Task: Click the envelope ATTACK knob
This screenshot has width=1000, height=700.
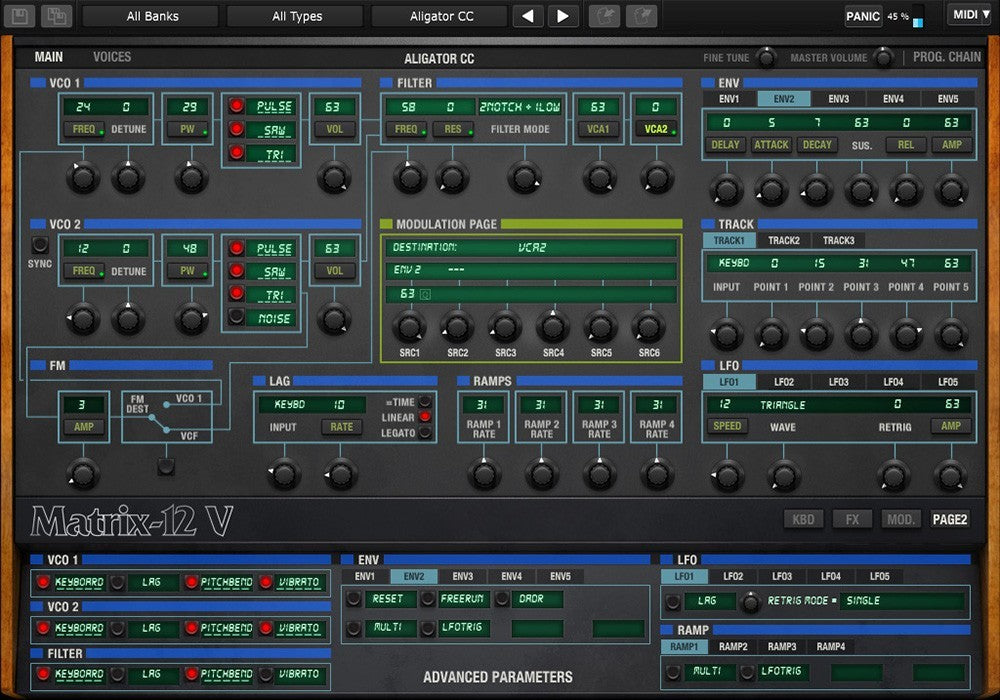Action: [x=771, y=189]
